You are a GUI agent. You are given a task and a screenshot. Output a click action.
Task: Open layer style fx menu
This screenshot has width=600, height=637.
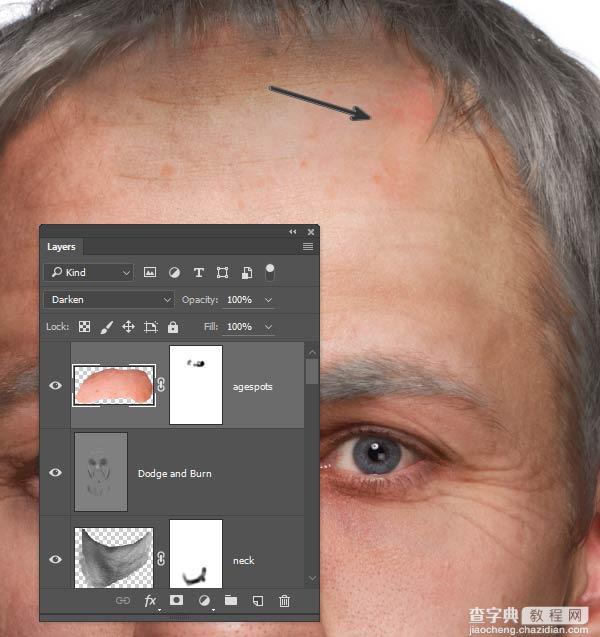click(x=150, y=600)
